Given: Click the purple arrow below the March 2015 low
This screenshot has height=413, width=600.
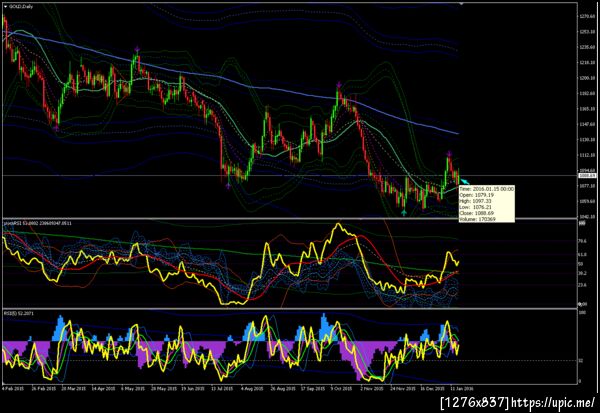Looking at the screenshot, I should coord(56,128).
